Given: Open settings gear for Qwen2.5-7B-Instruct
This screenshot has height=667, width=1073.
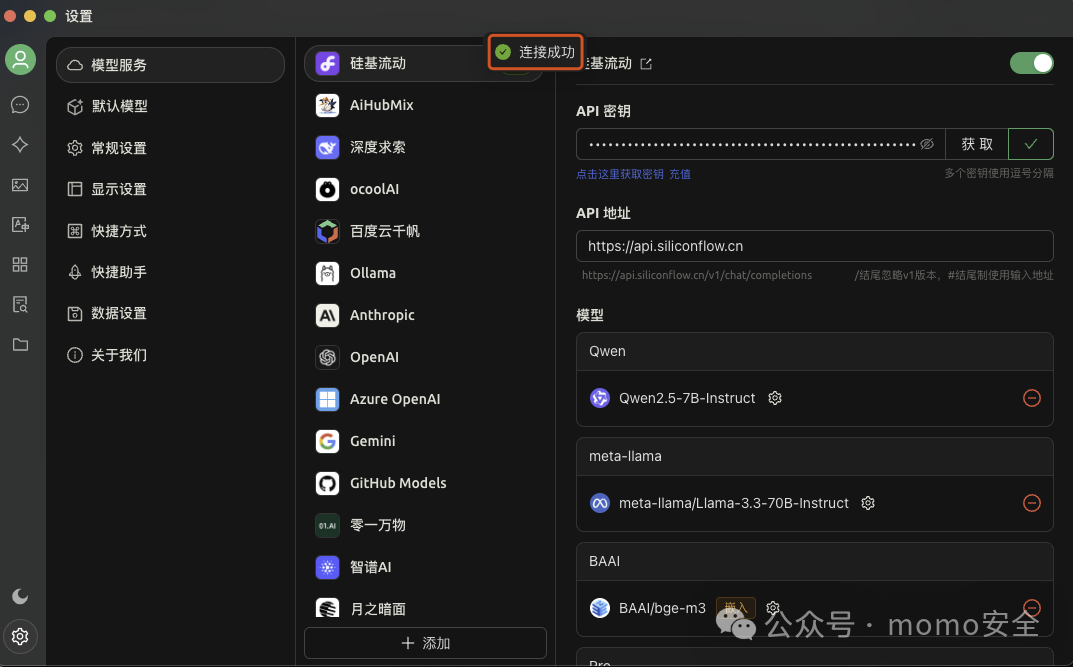Looking at the screenshot, I should coord(775,398).
